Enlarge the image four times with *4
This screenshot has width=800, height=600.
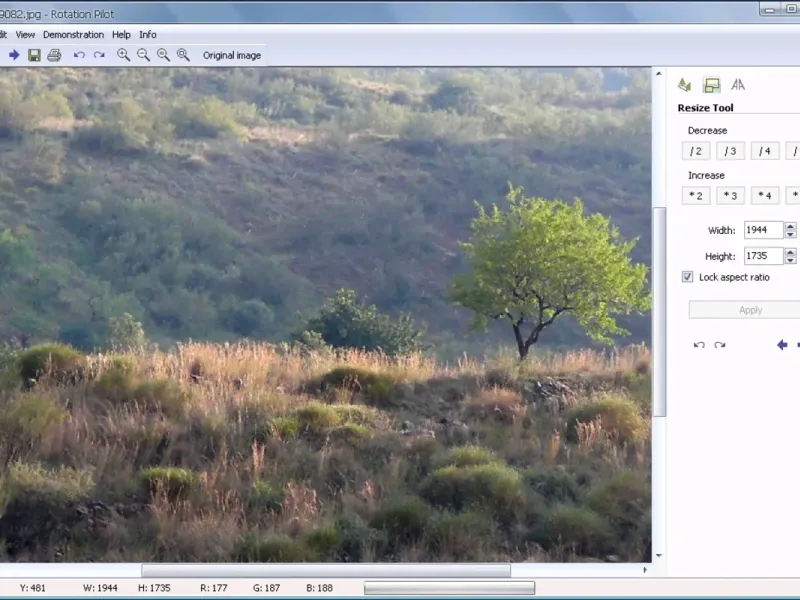click(765, 195)
